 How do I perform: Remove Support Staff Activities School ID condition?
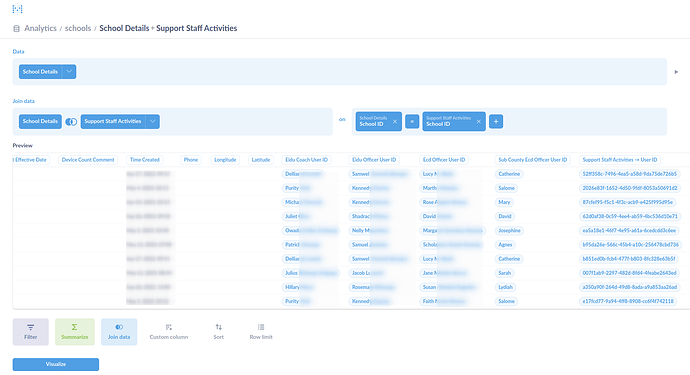point(478,121)
